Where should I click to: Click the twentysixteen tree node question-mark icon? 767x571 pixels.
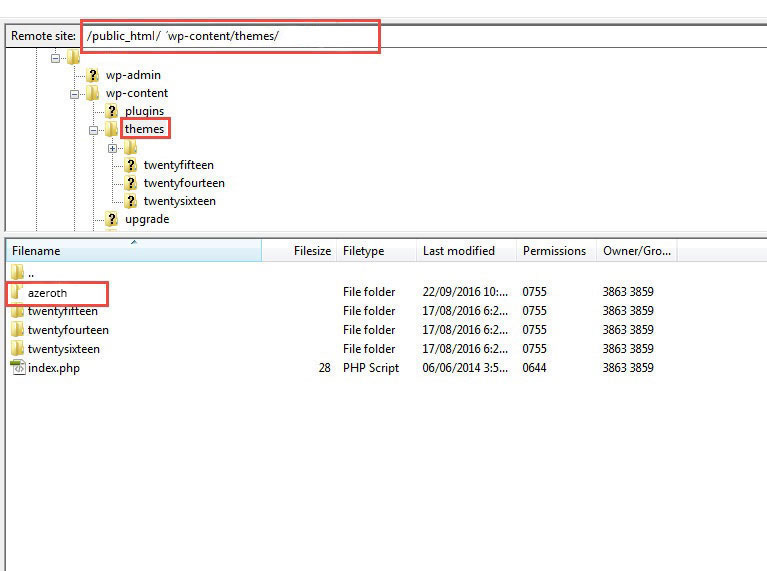(131, 201)
